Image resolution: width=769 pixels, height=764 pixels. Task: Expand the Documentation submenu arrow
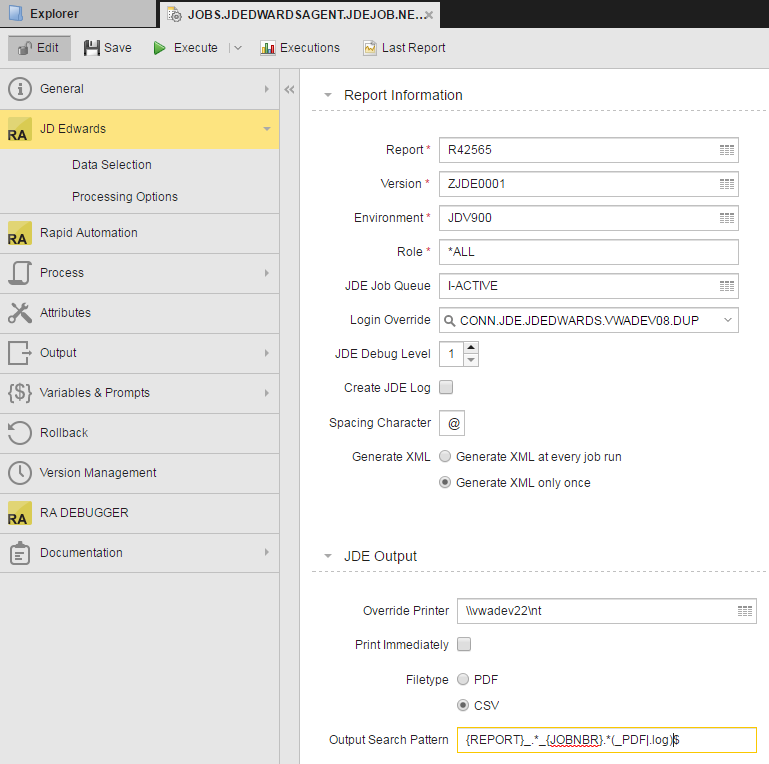[x=267, y=552]
